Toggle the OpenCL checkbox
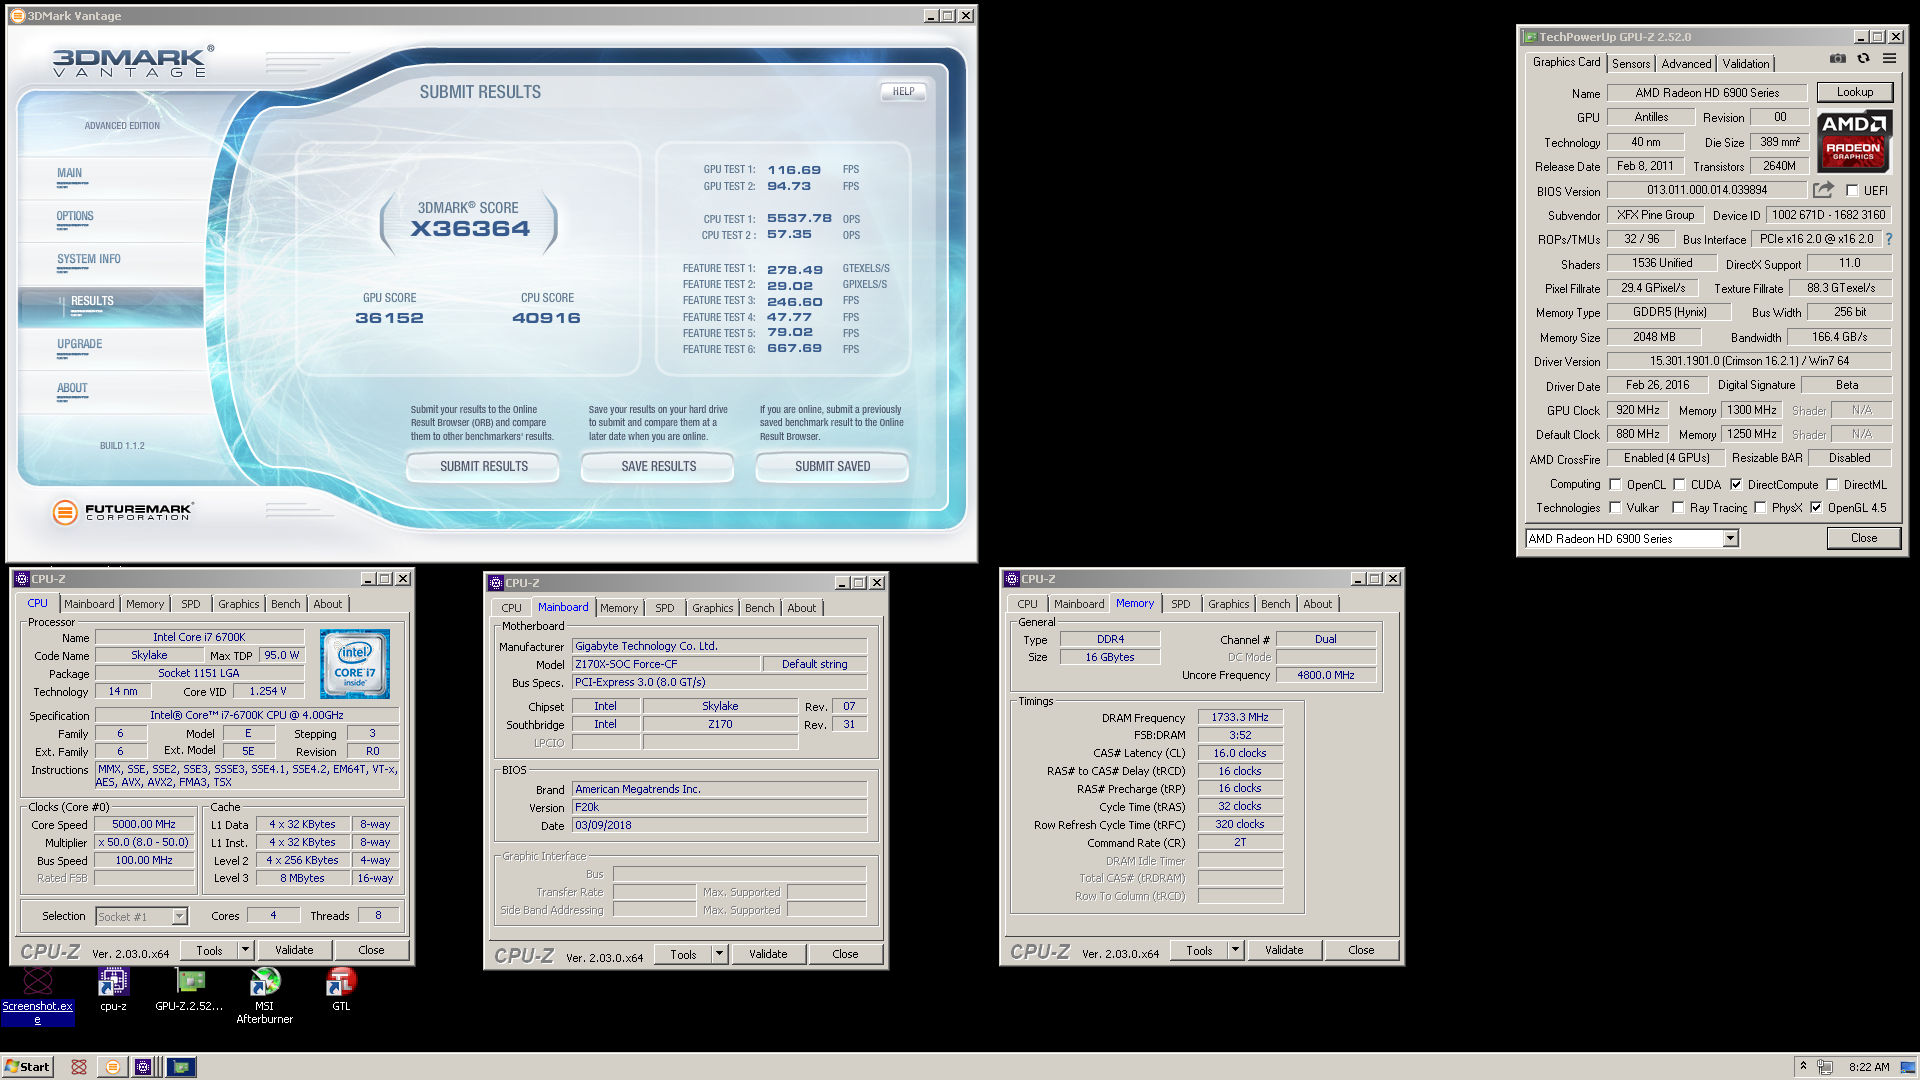The height and width of the screenshot is (1080, 1920). point(1615,485)
